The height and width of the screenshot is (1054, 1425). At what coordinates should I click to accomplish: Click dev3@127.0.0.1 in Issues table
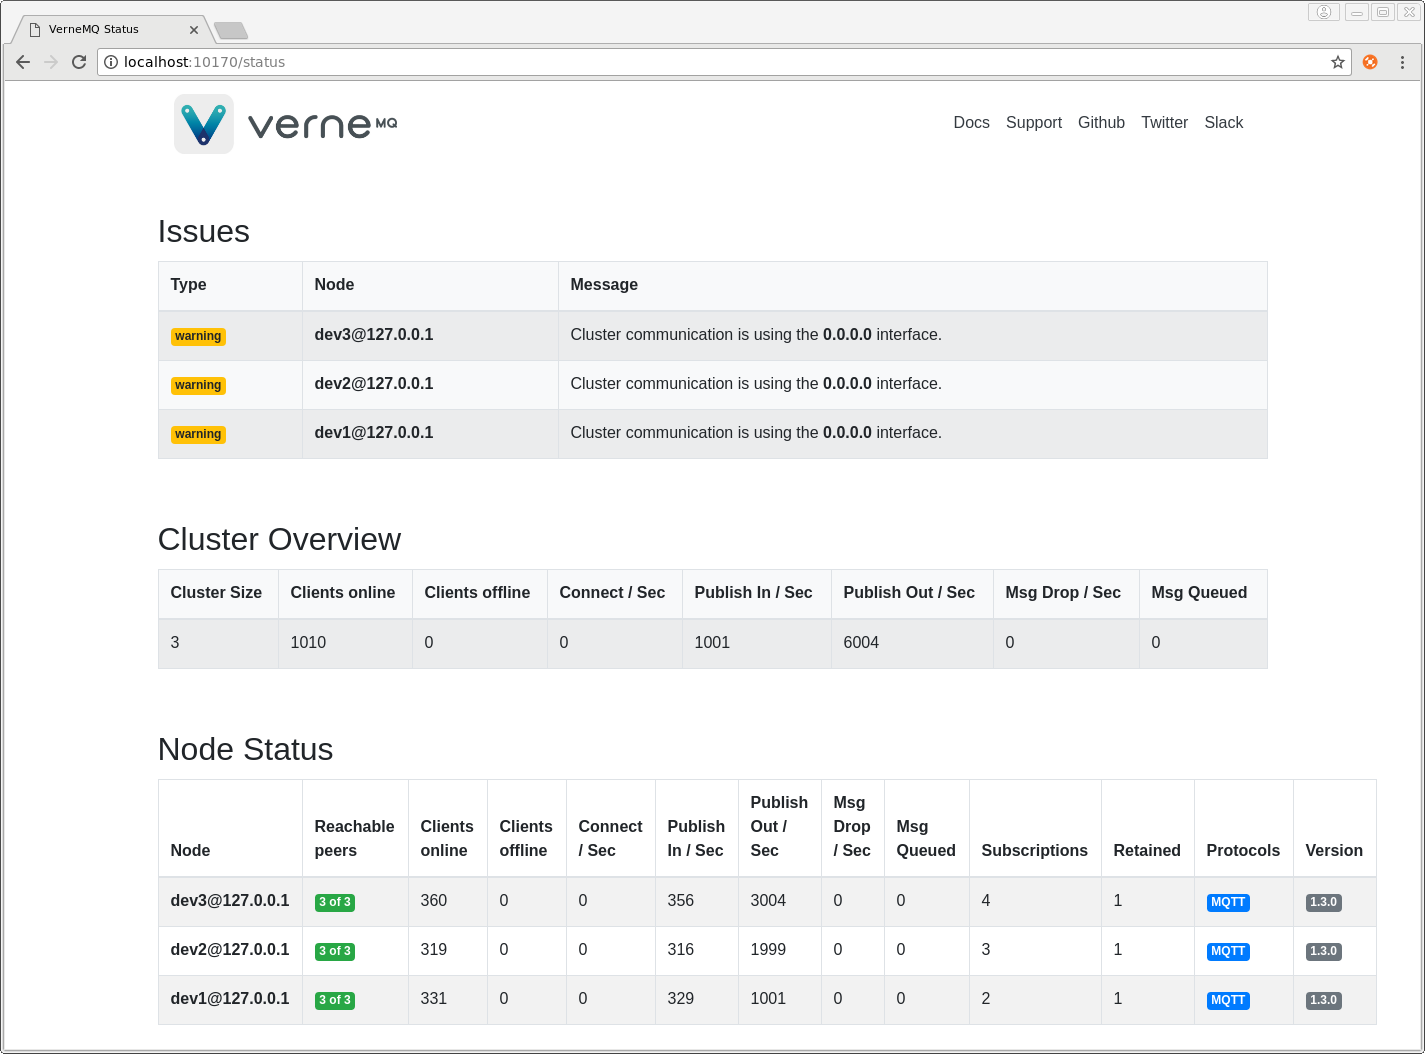click(x=374, y=335)
